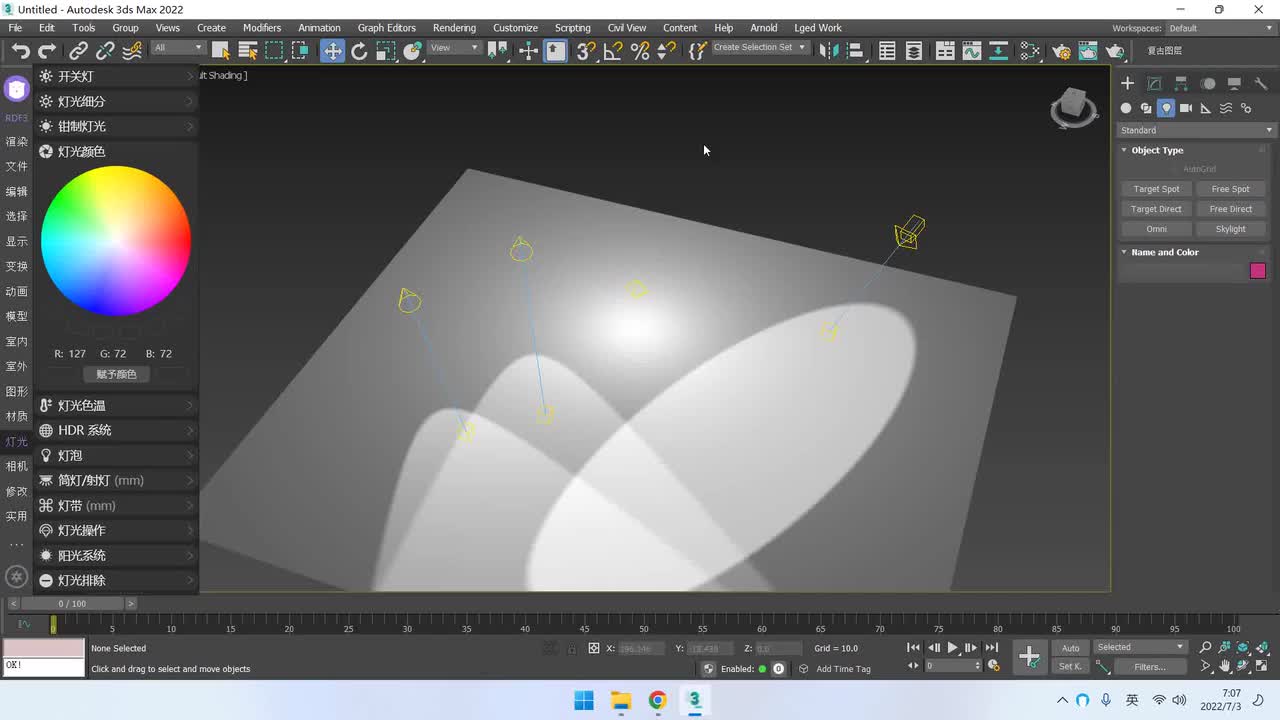Open the Layer Explorer icon
The image size is (1280, 720).
click(914, 51)
